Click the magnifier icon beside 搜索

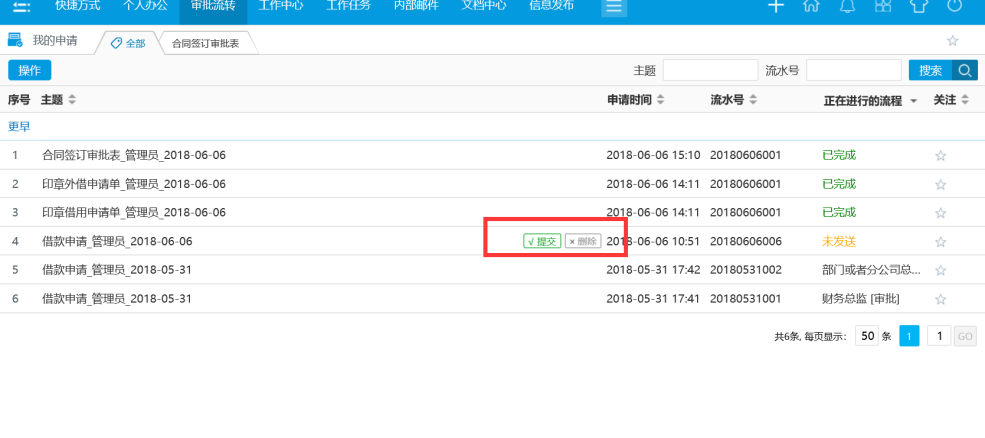pos(965,70)
